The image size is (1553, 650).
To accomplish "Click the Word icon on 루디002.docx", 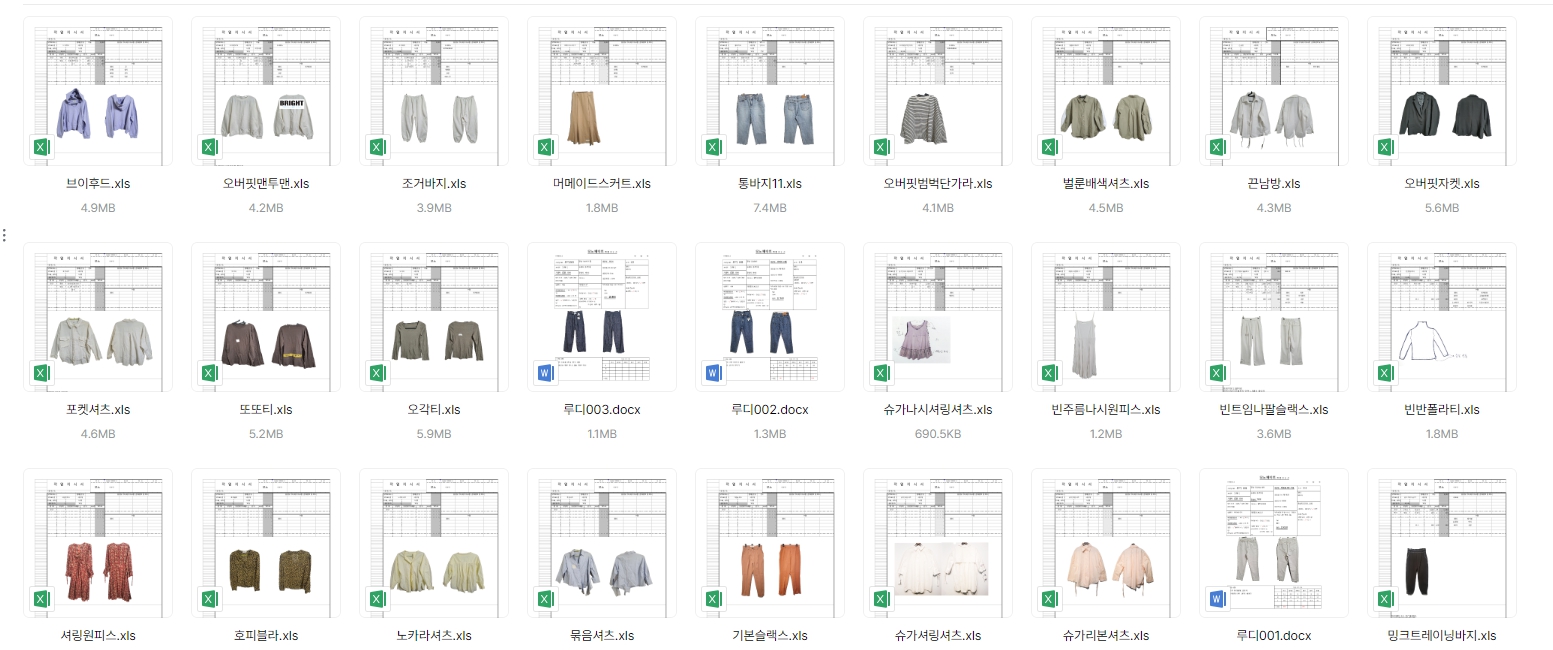I will [x=713, y=374].
